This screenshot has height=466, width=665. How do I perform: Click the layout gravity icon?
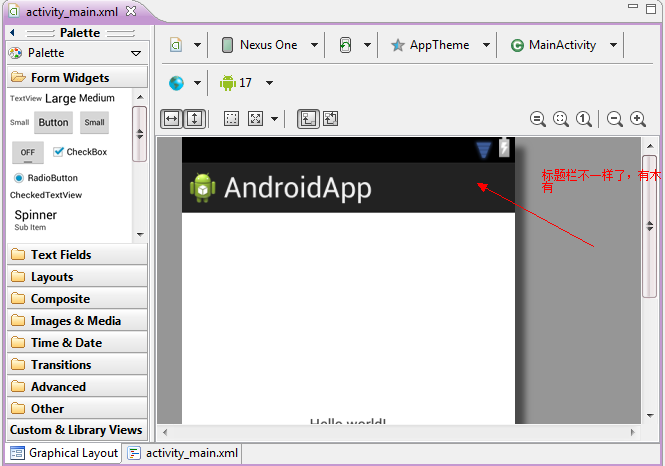(x=255, y=119)
